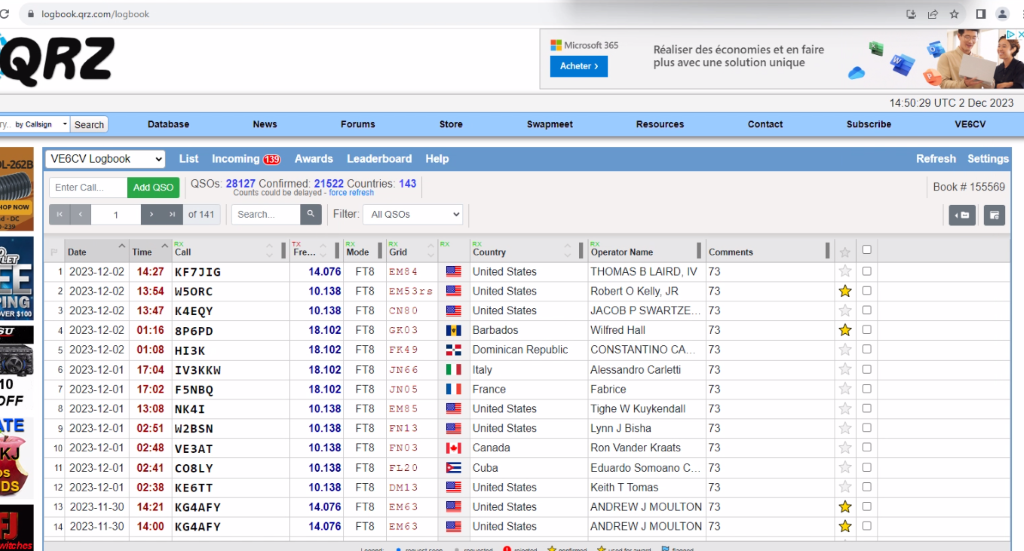Jump to the last logbook page
The width and height of the screenshot is (1024, 551).
click(x=172, y=214)
